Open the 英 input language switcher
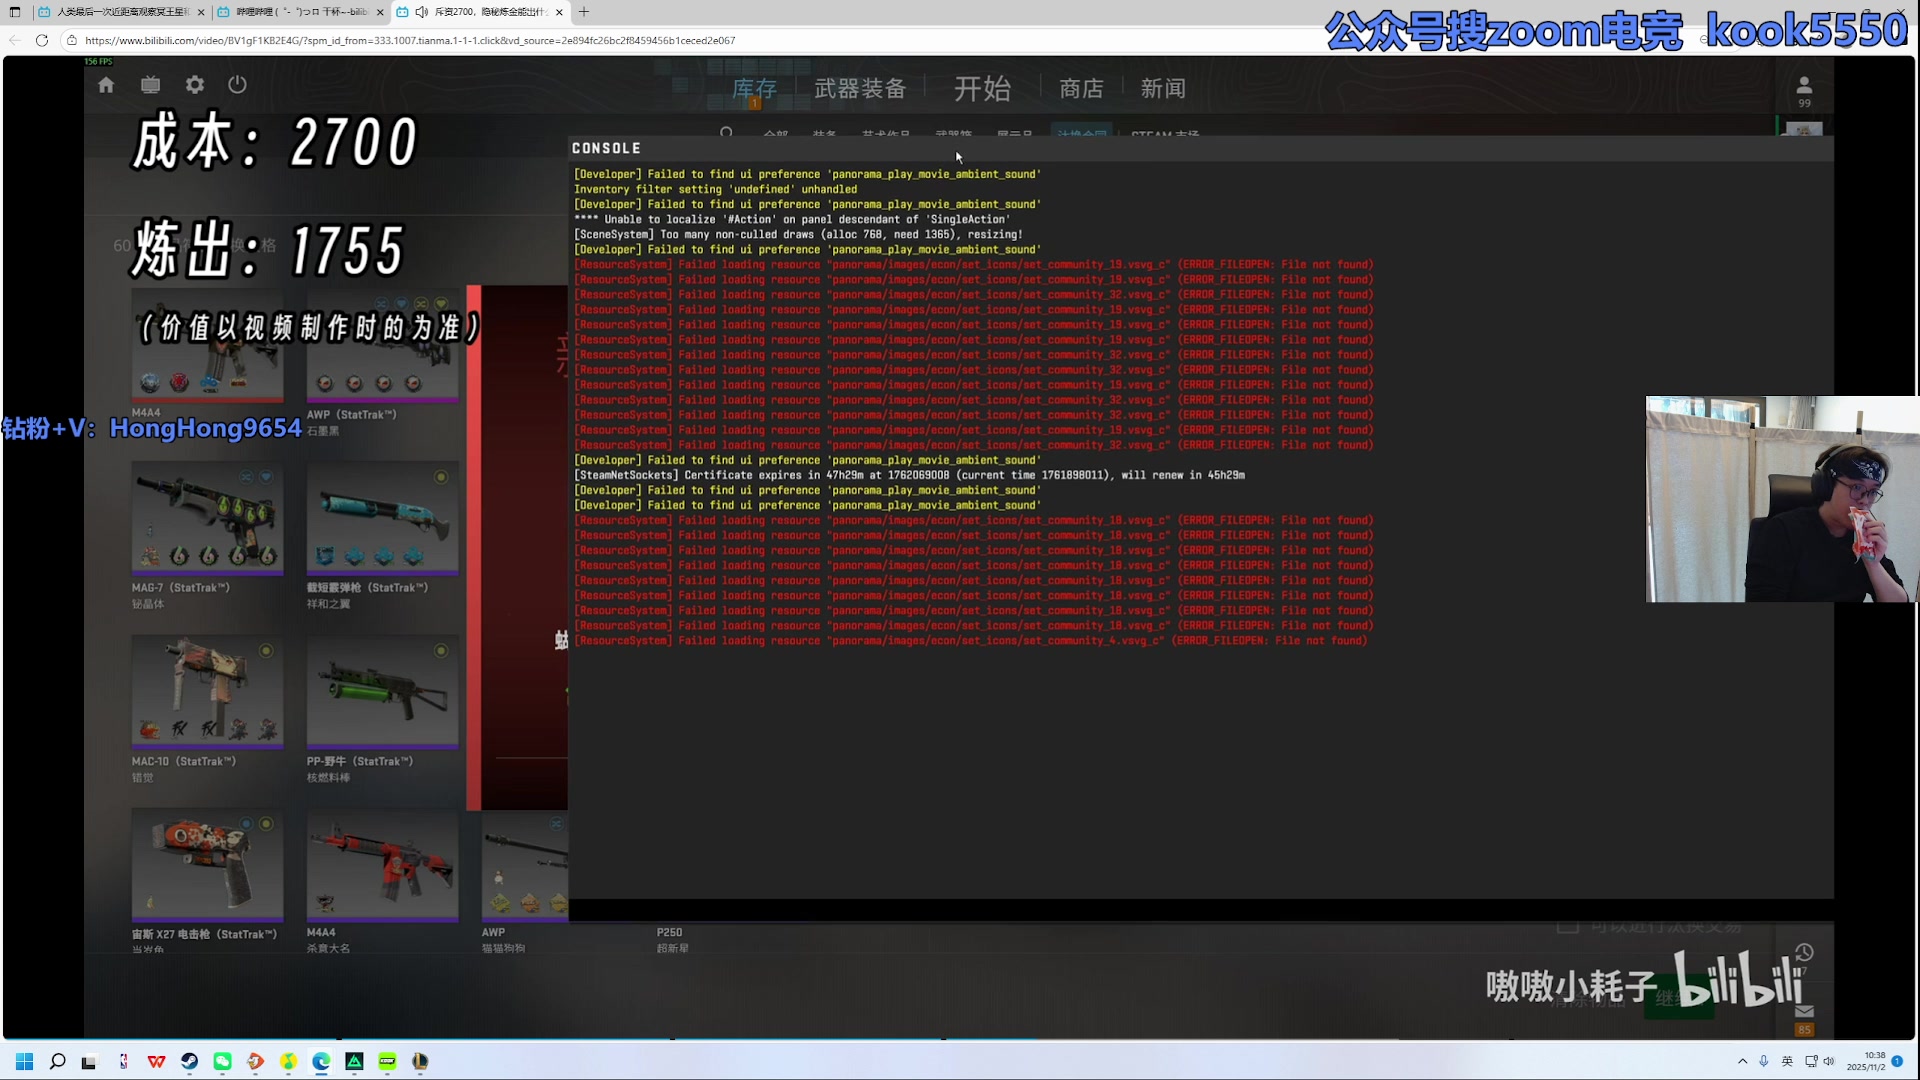 [1787, 1061]
